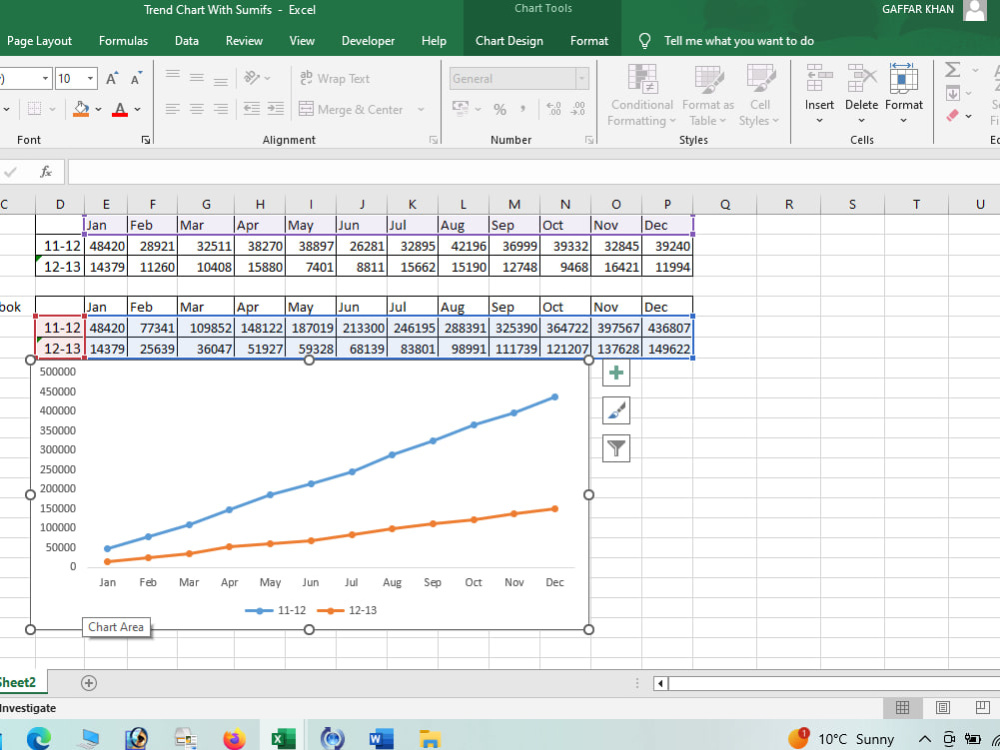The image size is (1000, 750).
Task: Switch to Page Break Preview view
Action: [982, 708]
